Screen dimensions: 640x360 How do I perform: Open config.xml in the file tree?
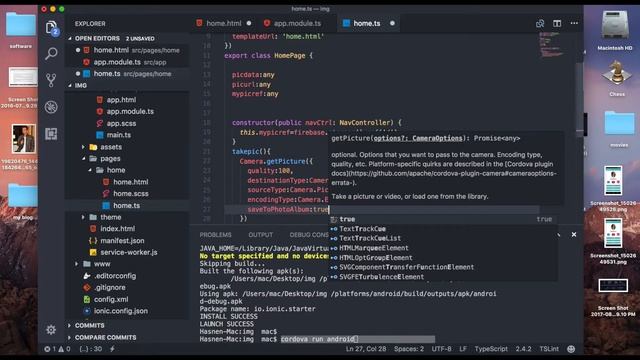point(111,299)
